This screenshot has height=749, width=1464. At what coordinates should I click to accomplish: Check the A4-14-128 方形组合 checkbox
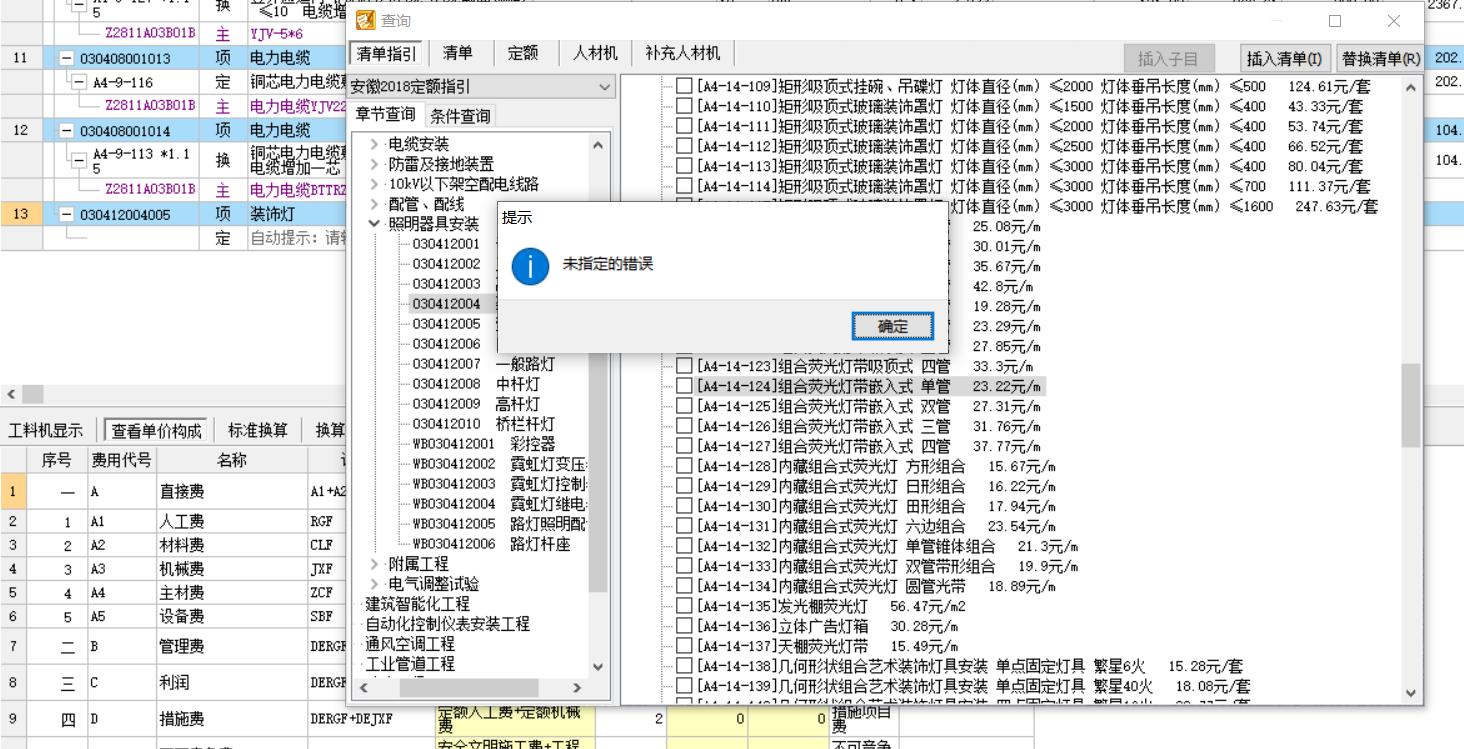click(x=684, y=466)
